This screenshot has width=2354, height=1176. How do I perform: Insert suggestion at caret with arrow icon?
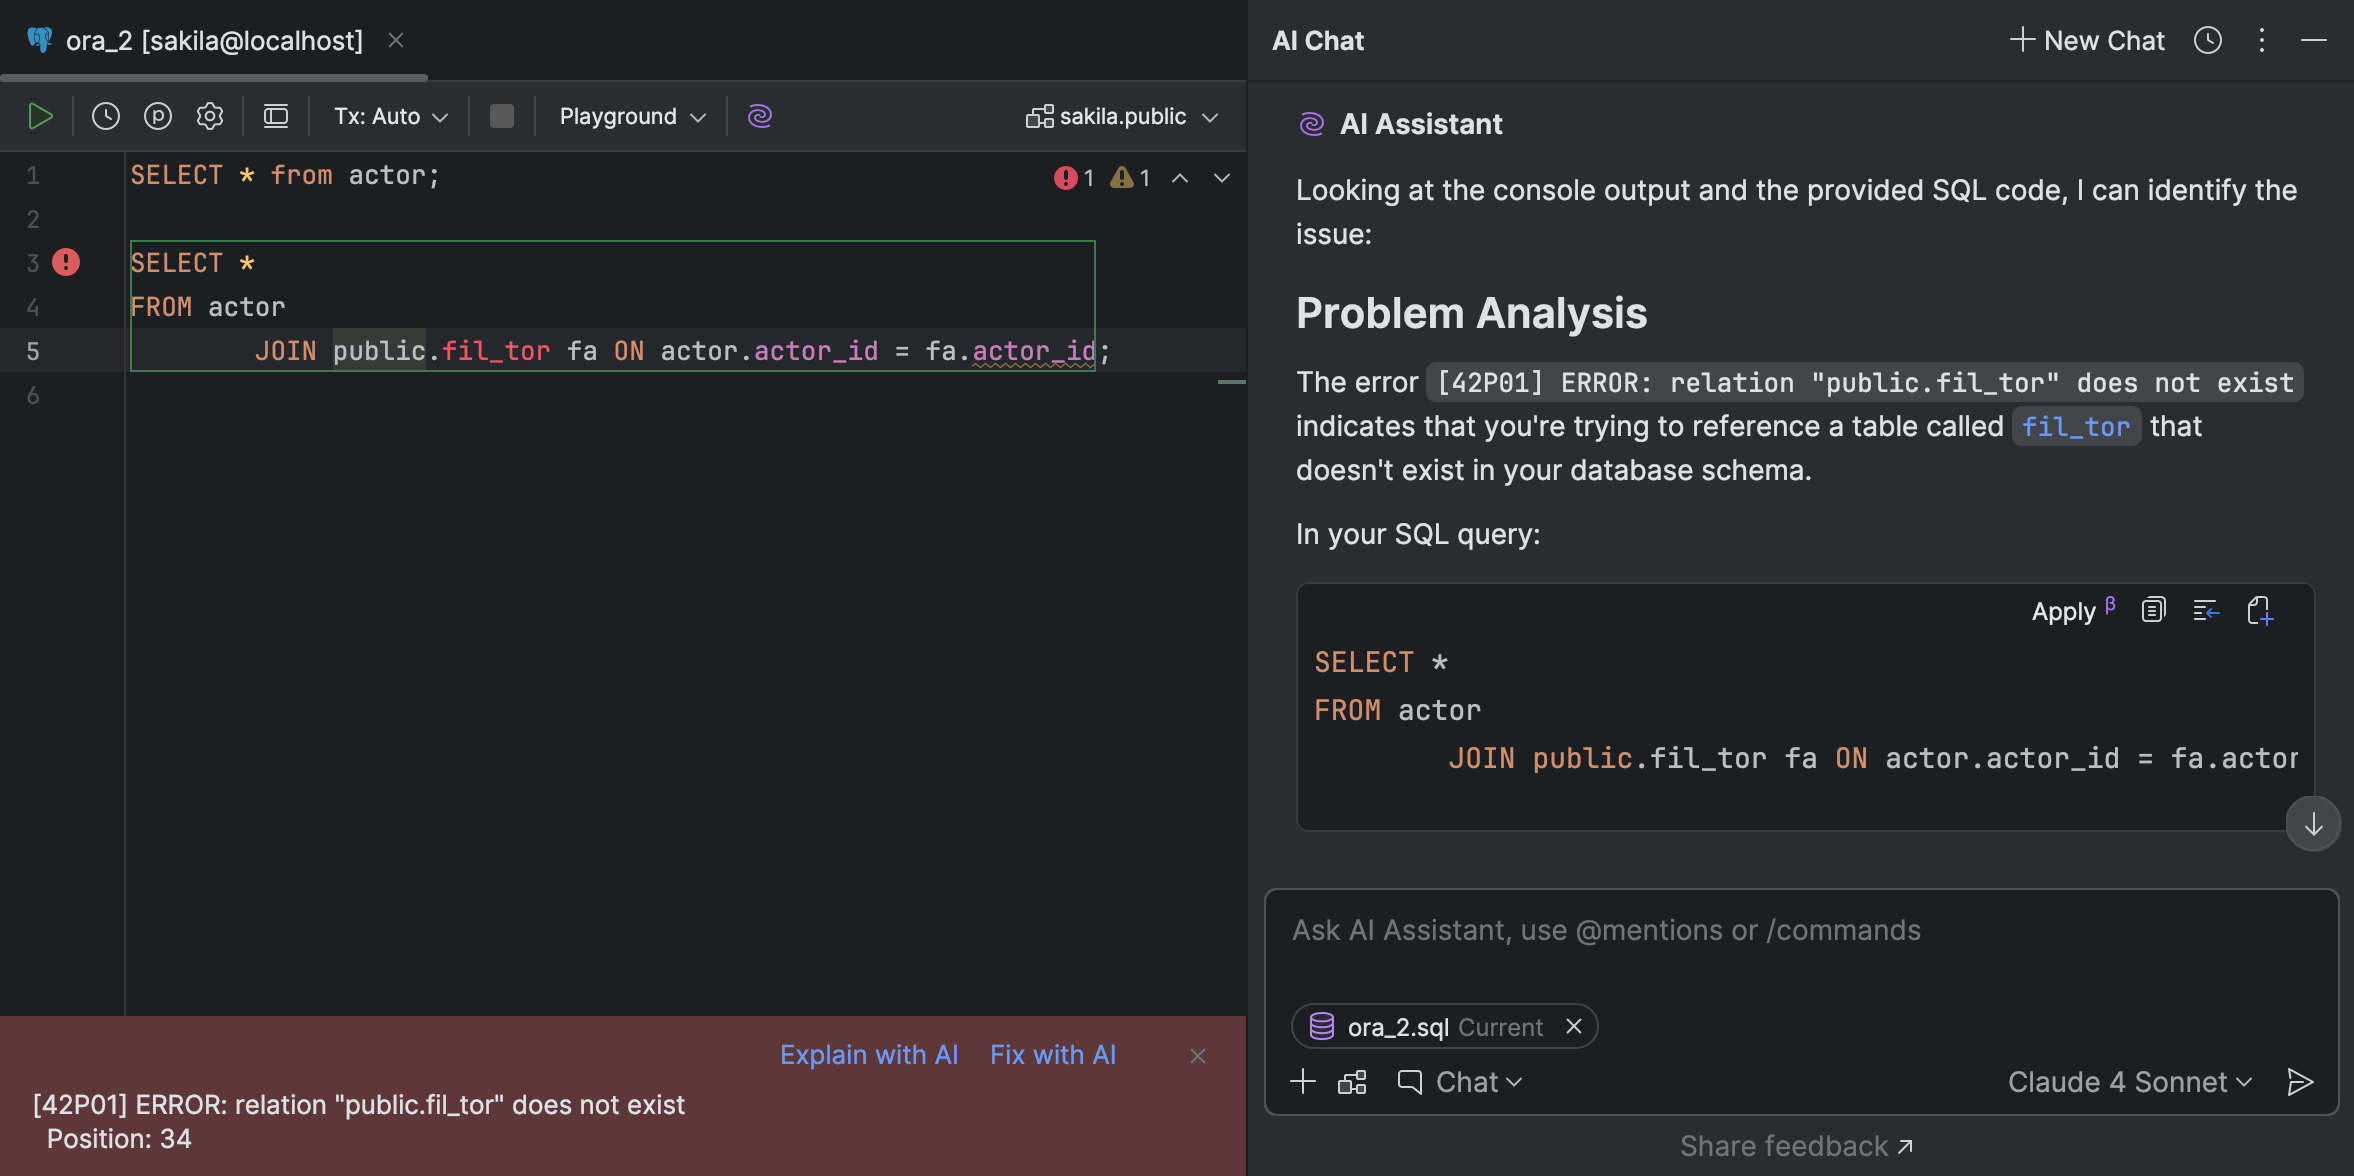pyautogui.click(x=2206, y=610)
